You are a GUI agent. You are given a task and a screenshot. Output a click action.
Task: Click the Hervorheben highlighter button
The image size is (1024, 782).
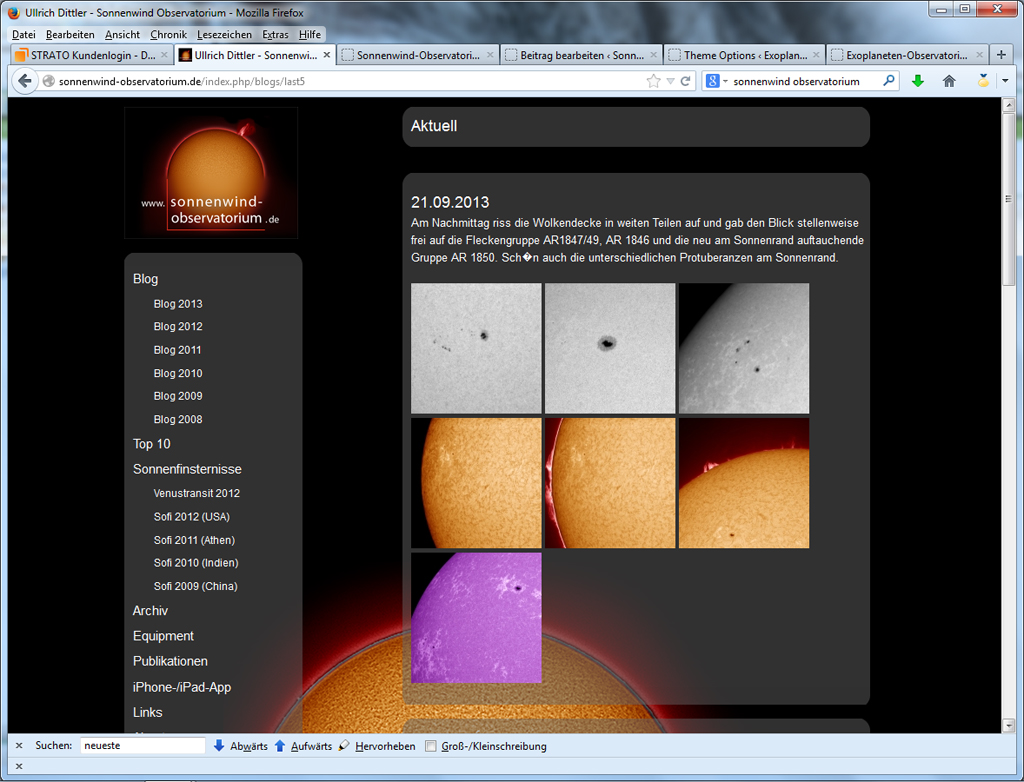coord(377,745)
